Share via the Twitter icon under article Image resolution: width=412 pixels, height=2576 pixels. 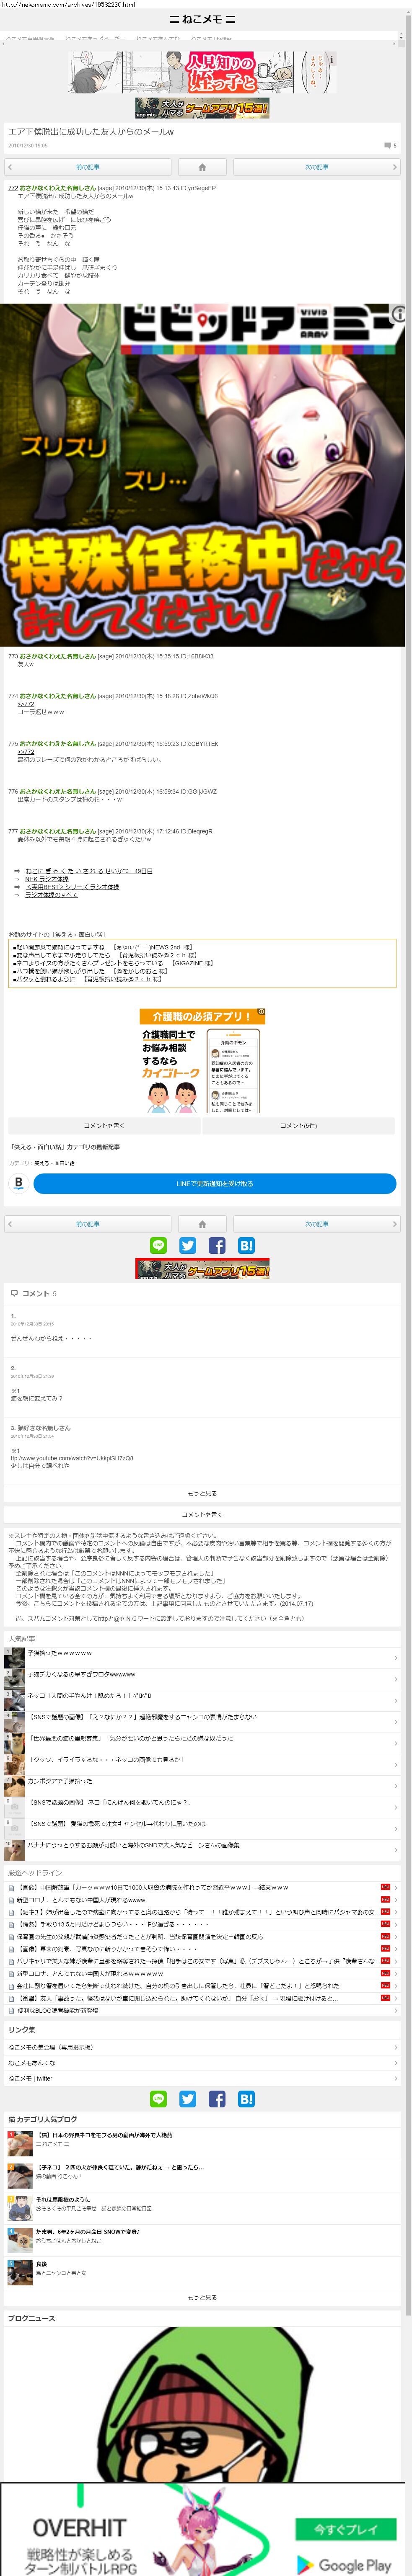click(187, 1246)
